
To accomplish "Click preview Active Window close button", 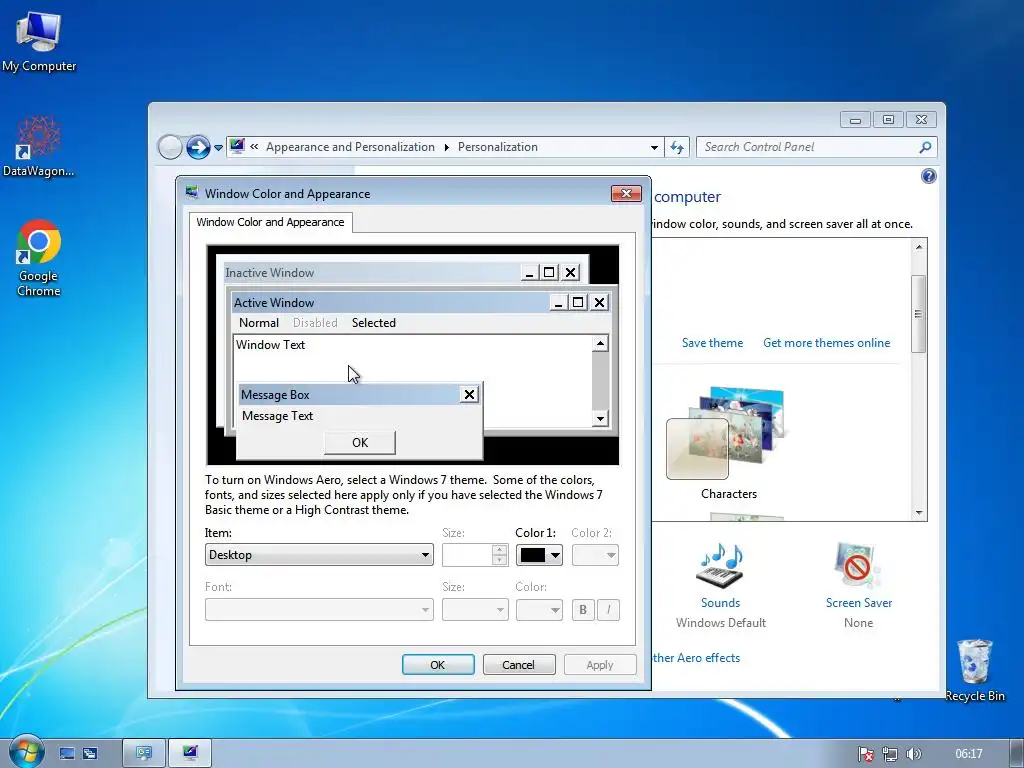I will [x=599, y=302].
